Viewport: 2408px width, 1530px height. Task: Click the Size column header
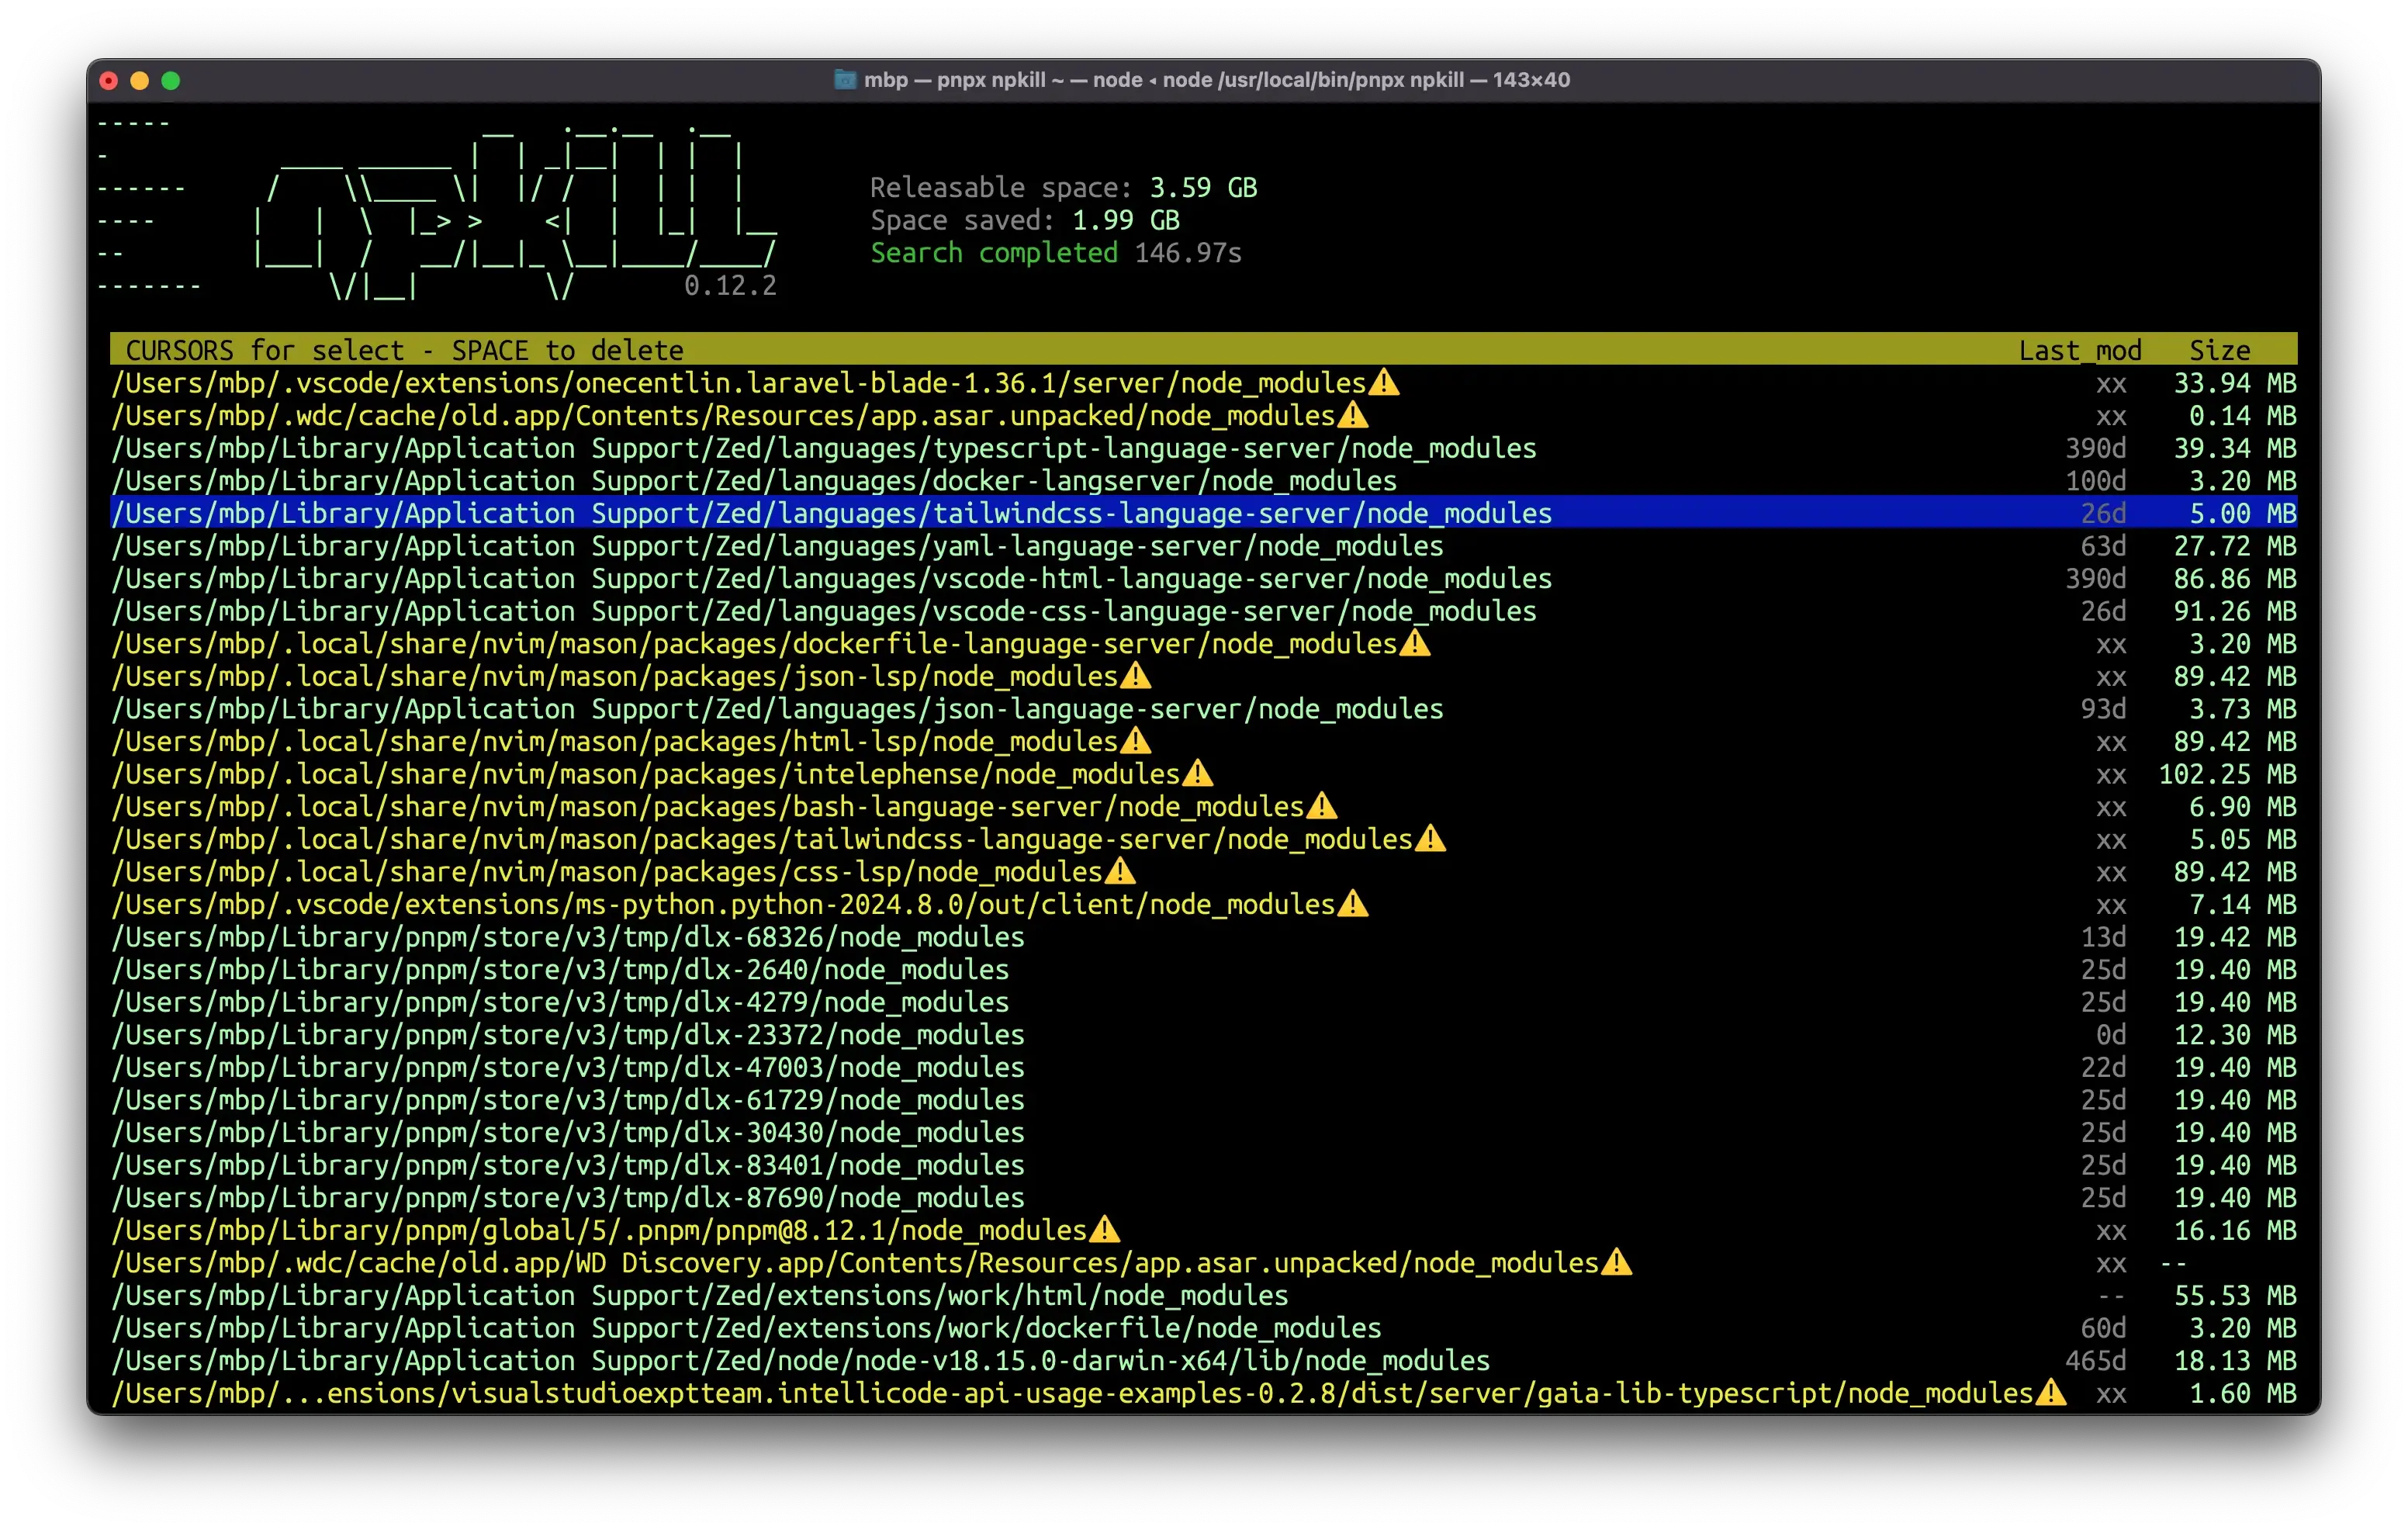pyautogui.click(x=2219, y=351)
